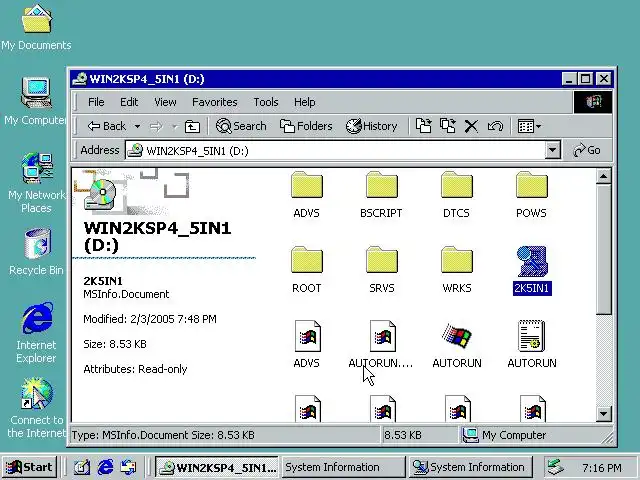Screen dimensions: 640x480
Task: Select the AUTORUN.... file with document icon
Action: click(x=382, y=336)
